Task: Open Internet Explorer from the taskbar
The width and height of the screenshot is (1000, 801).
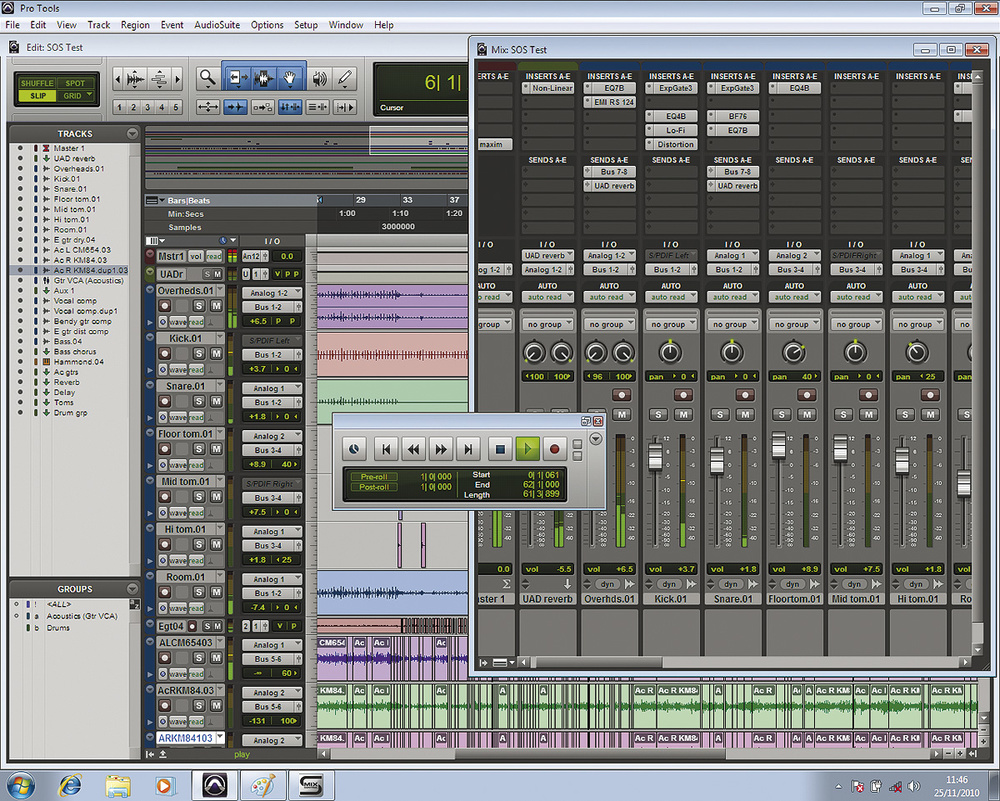Action: [71, 783]
